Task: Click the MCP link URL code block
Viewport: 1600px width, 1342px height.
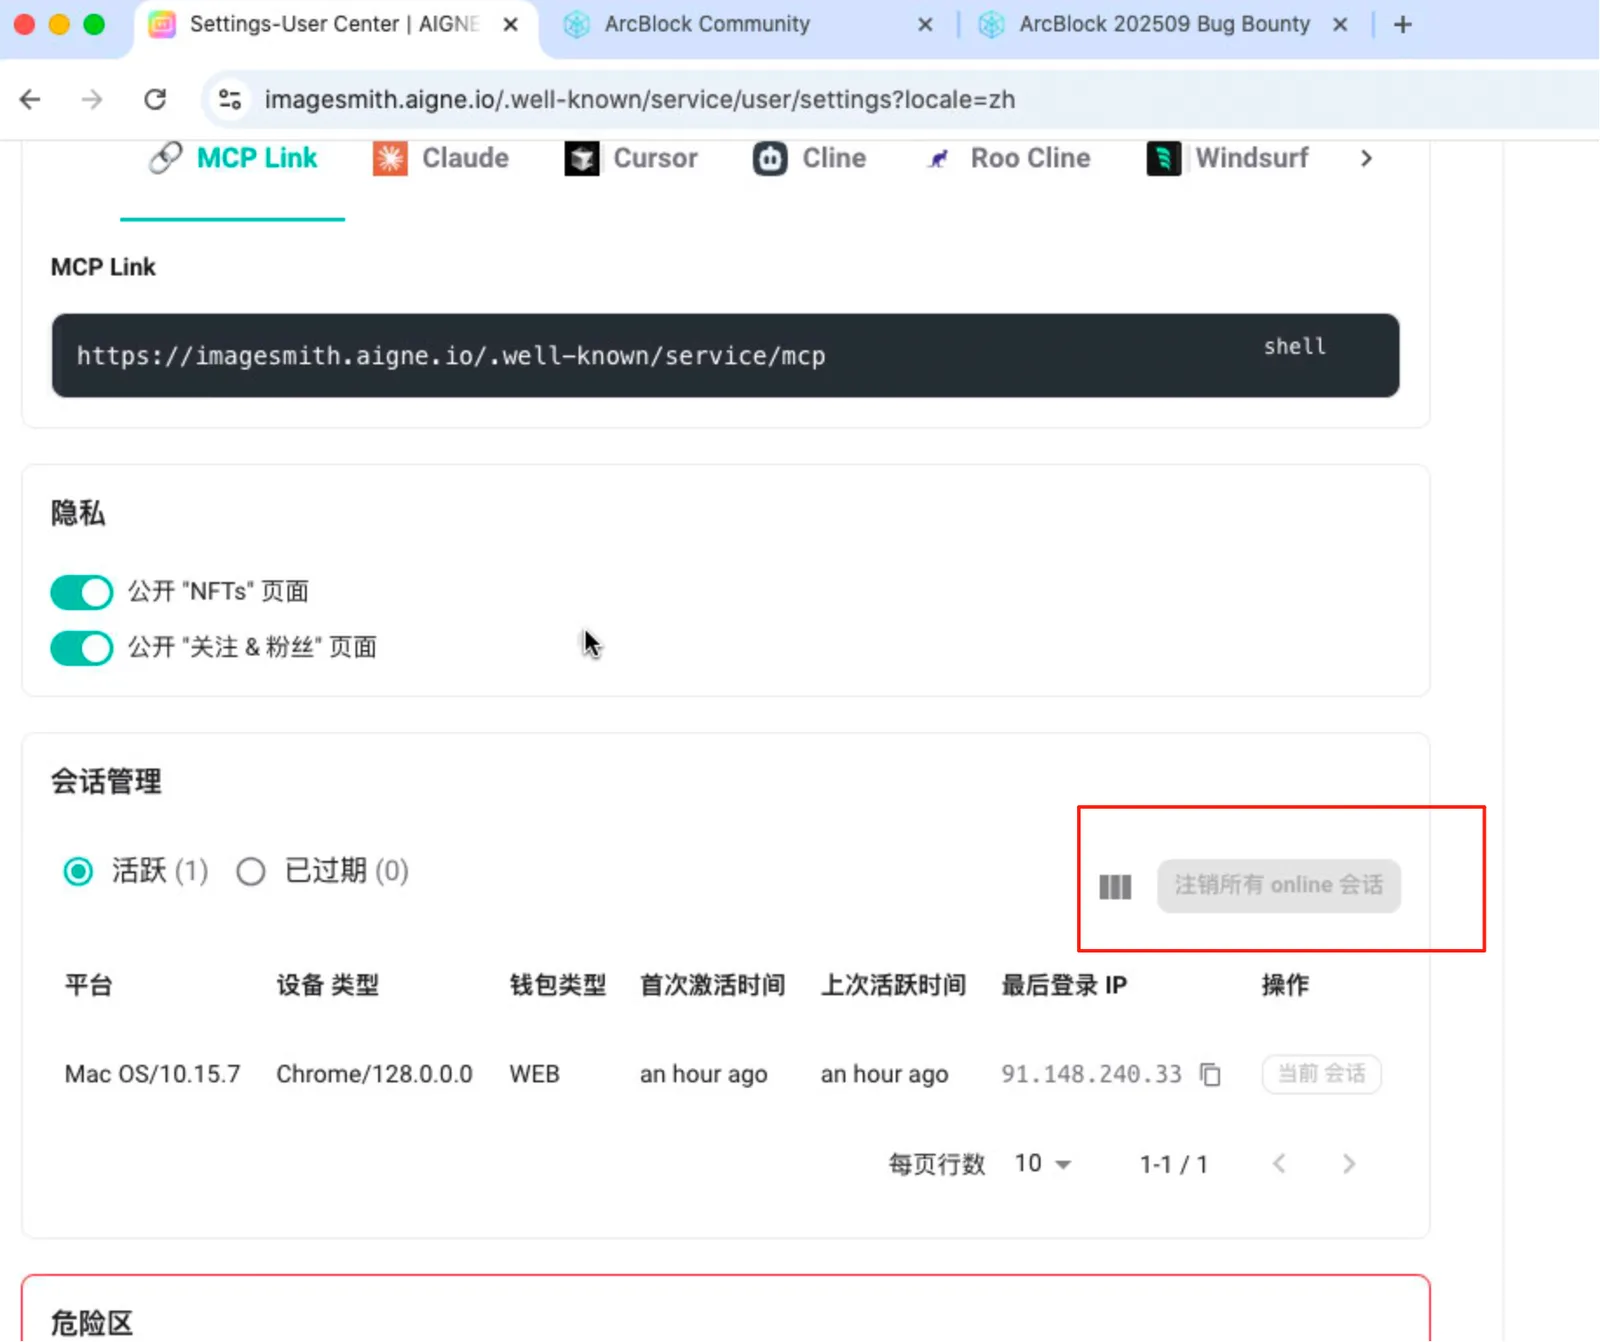Action: coord(725,355)
